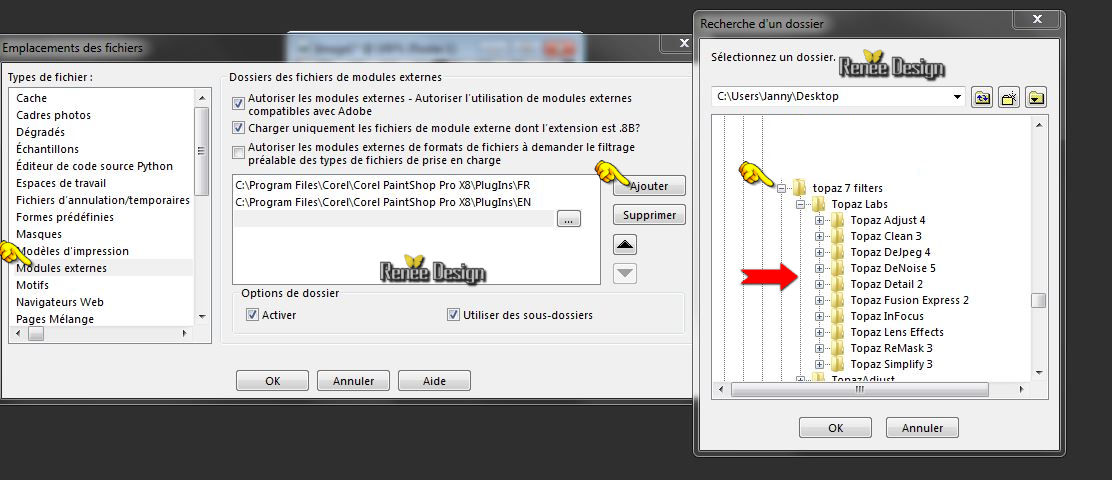Toggle Charger uniquement .8B? extension checkbox
1112x480 pixels.
pyautogui.click(x=238, y=128)
